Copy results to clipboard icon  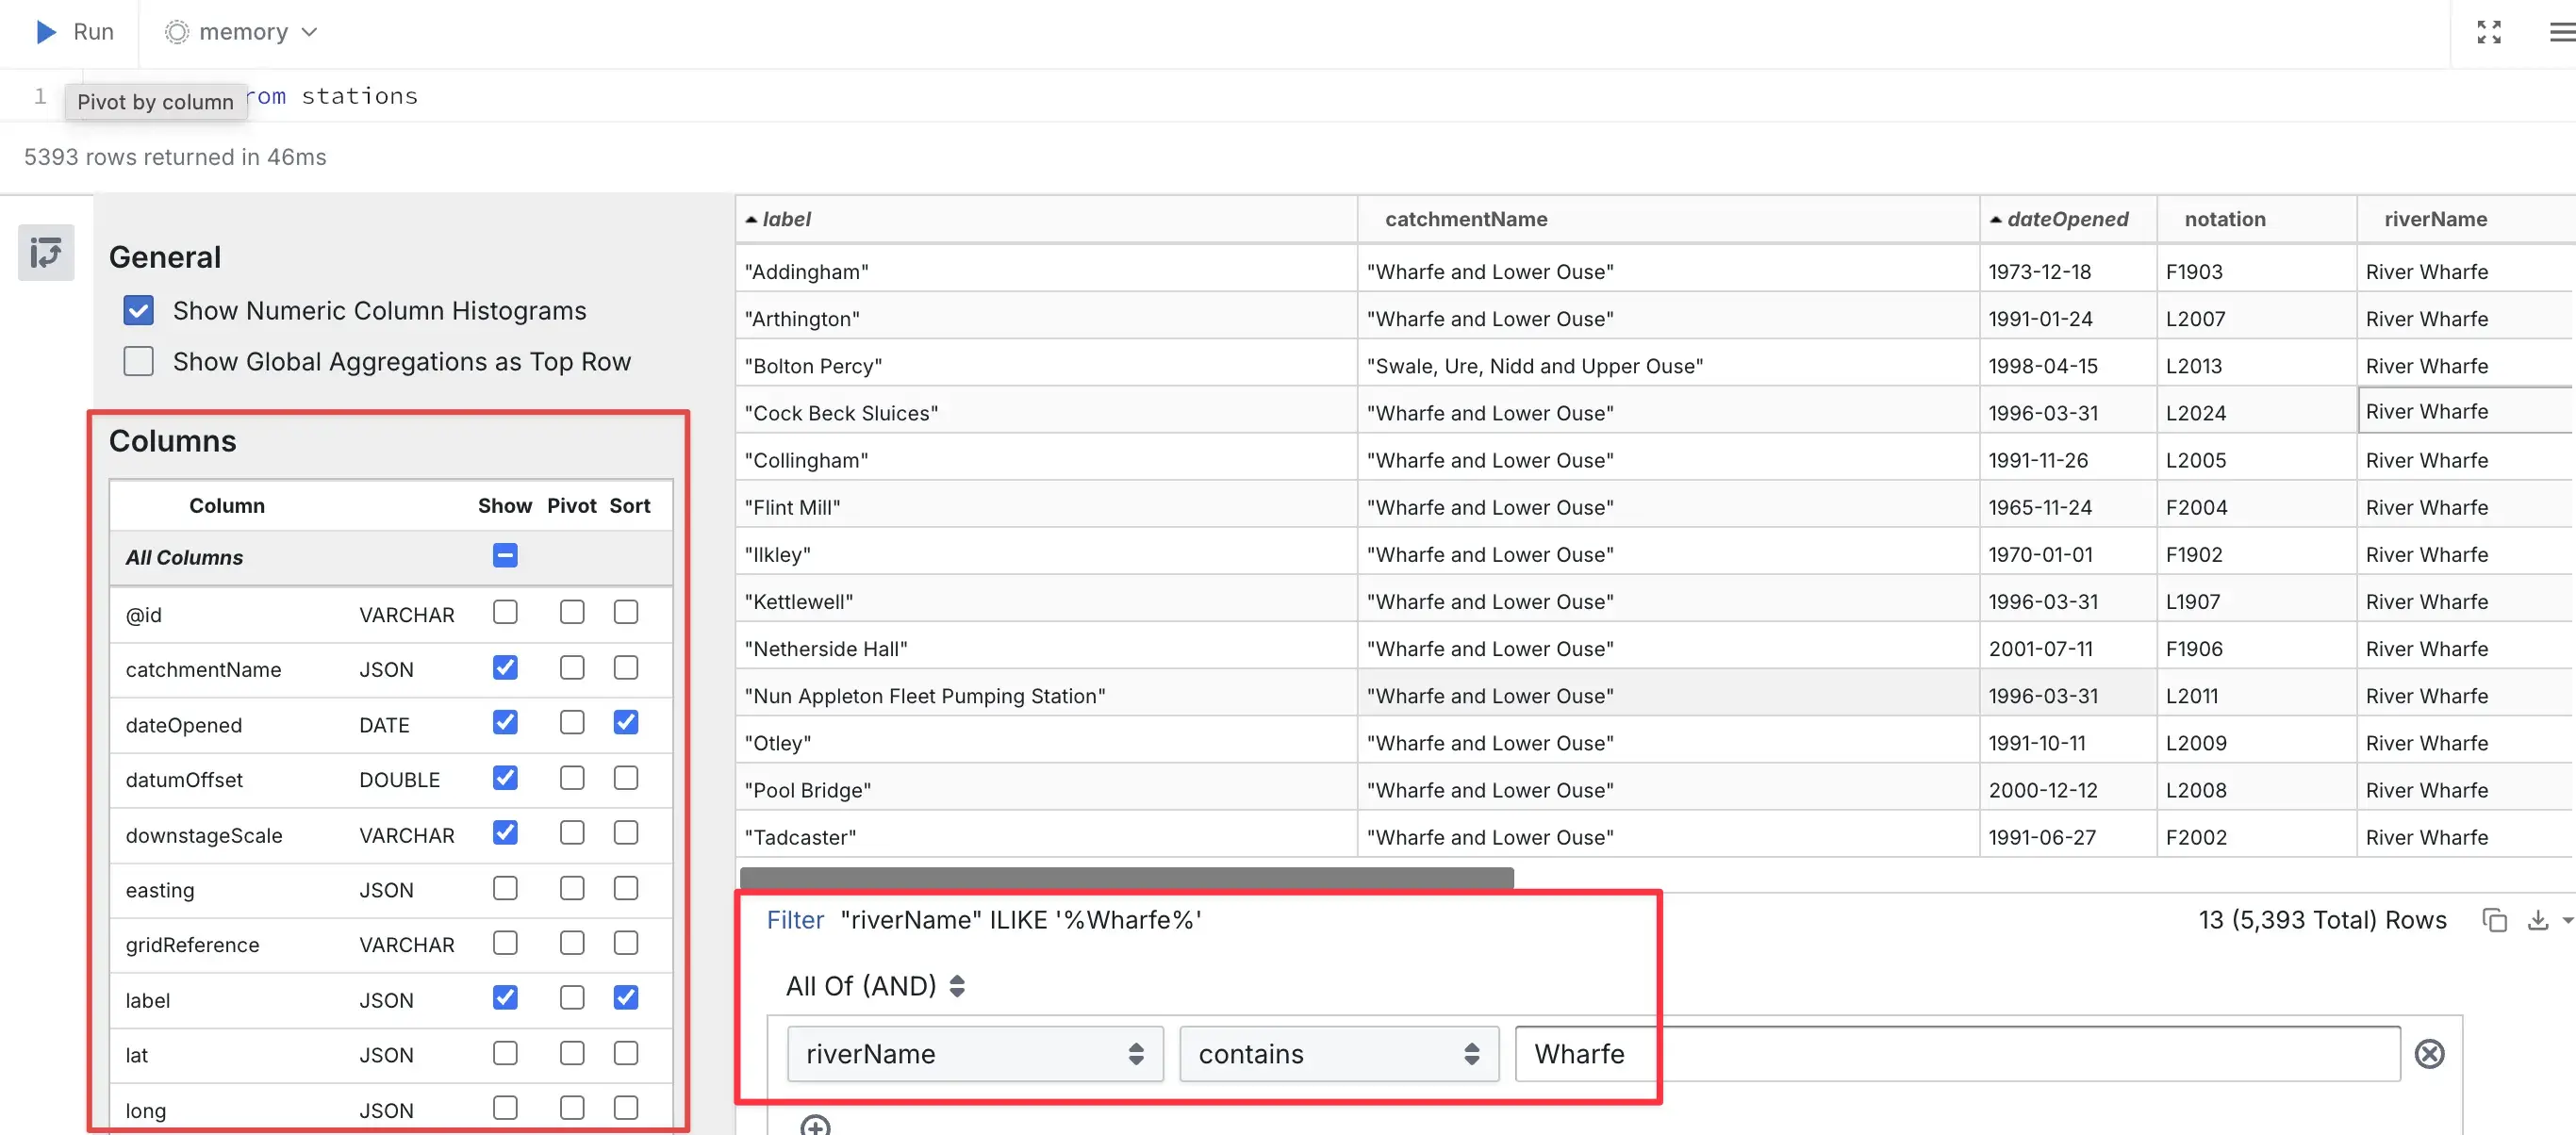coord(2494,920)
